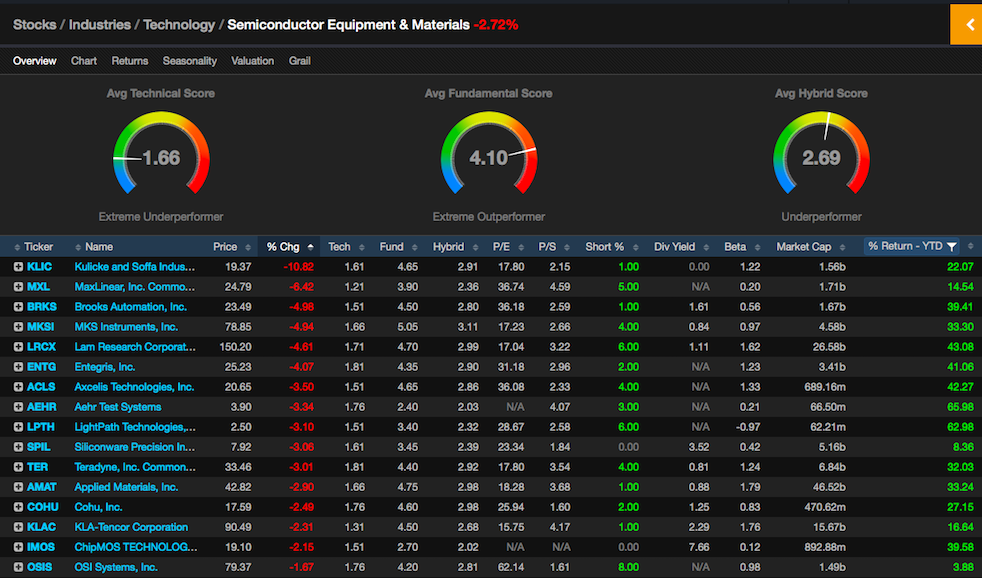
Task: Switch to the Overview tab
Action: (34, 61)
